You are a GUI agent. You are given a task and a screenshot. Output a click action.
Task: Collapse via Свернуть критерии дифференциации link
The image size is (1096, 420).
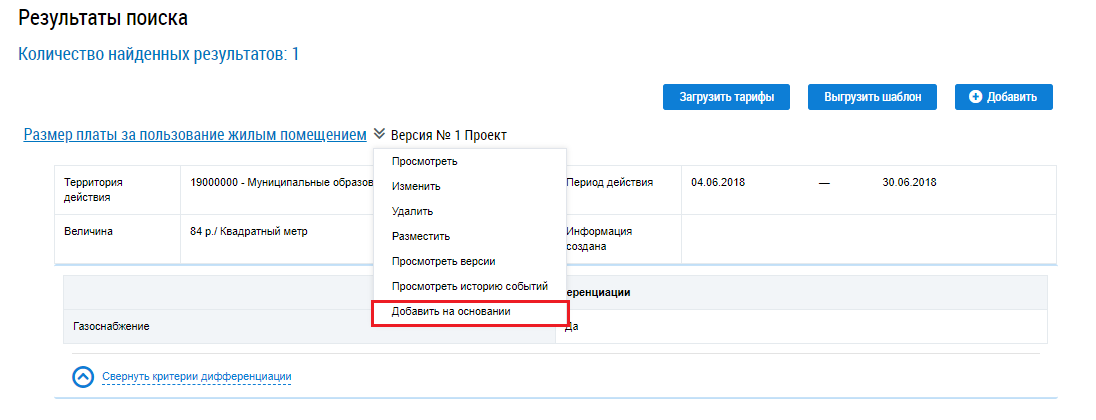tap(196, 376)
